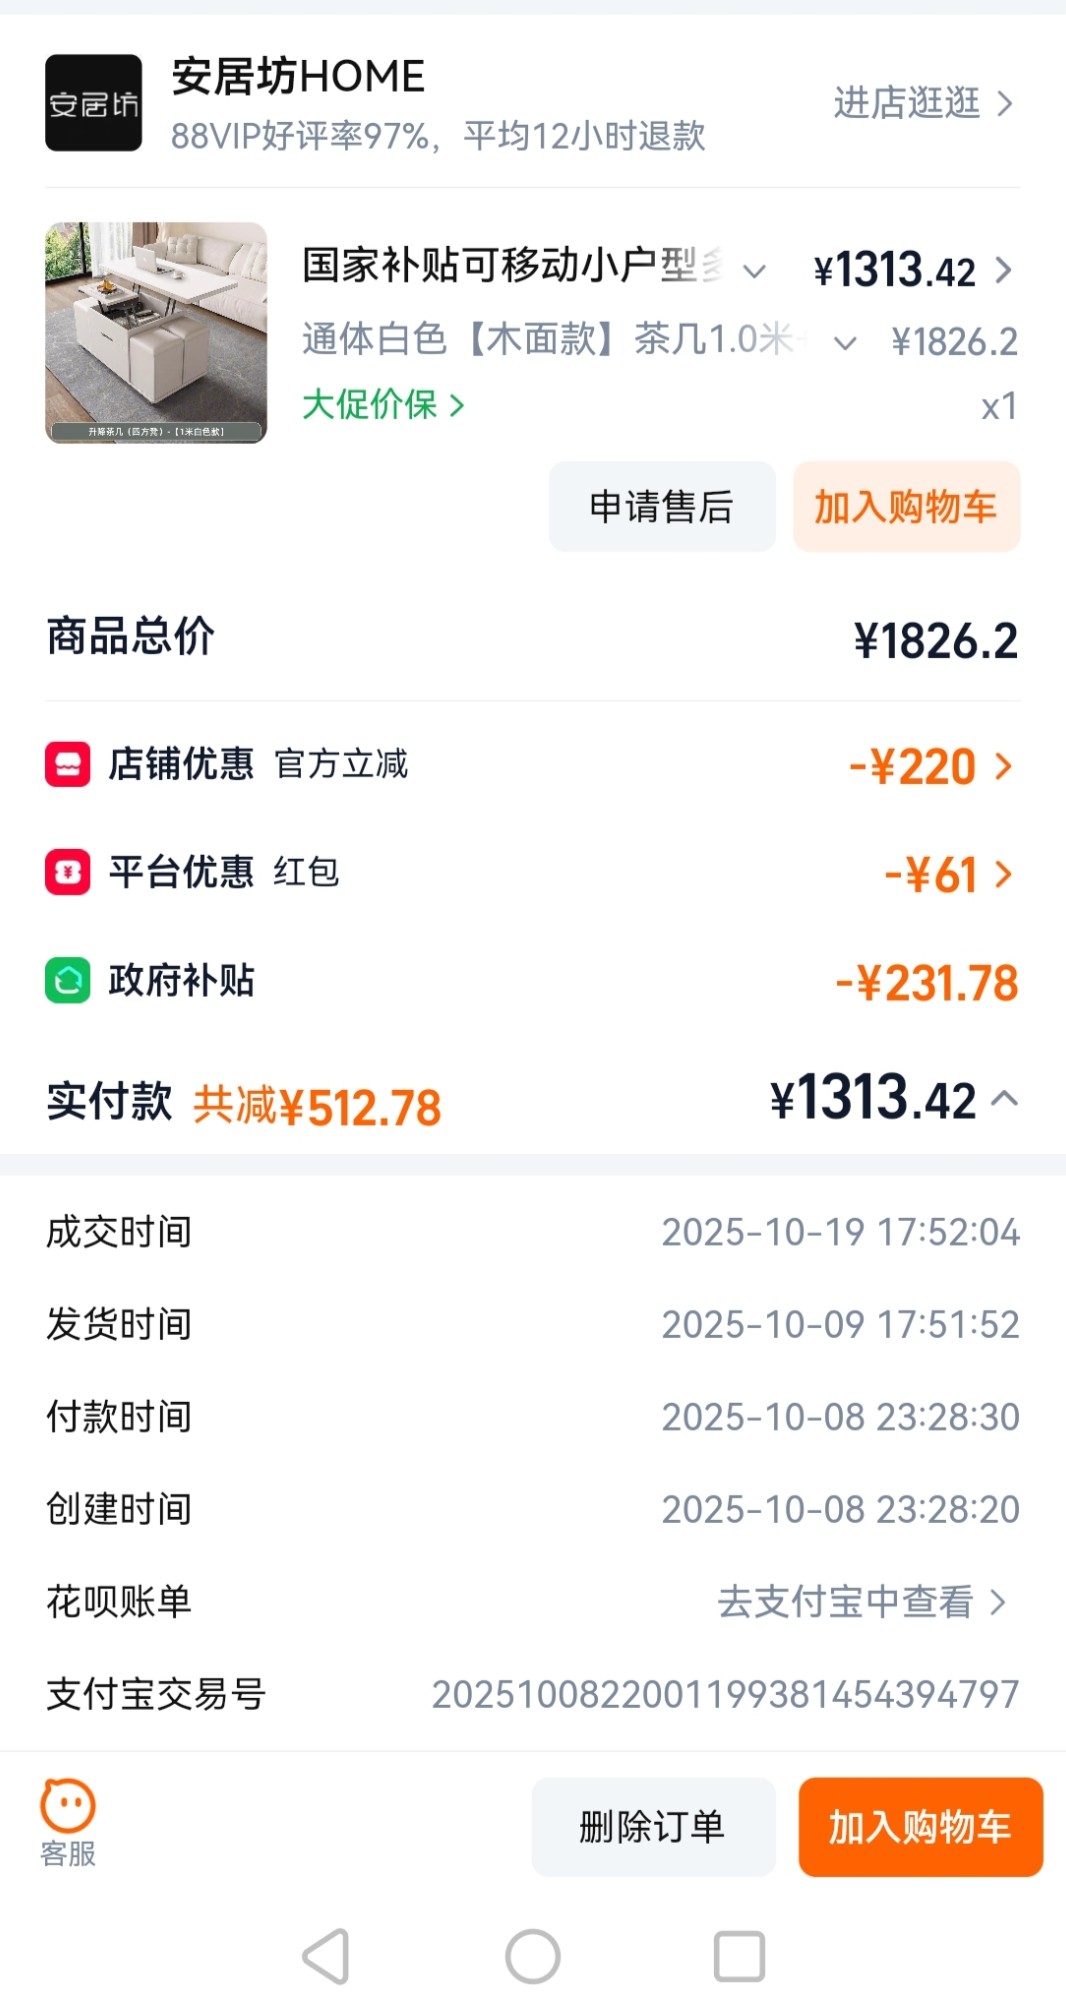The height and width of the screenshot is (2000, 1066).
Task: Tap the recent apps square icon
Action: (x=739, y=1956)
